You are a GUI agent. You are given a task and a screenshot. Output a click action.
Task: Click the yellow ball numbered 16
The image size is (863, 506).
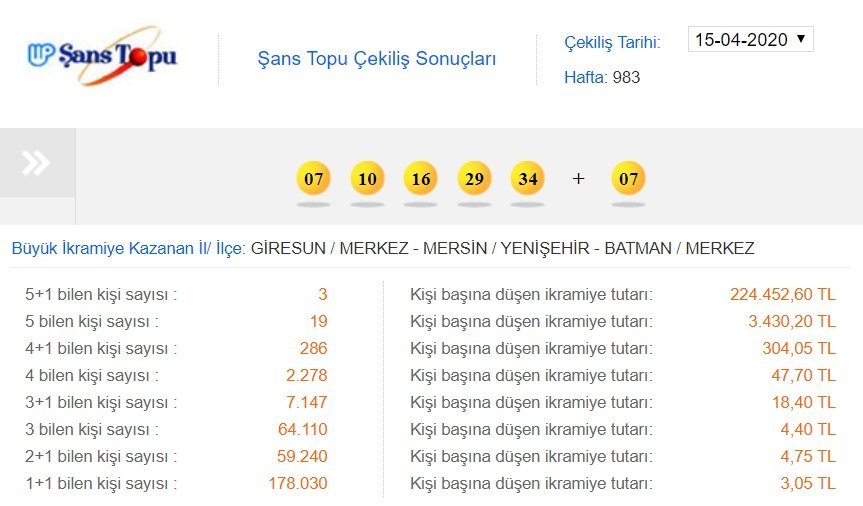click(420, 178)
